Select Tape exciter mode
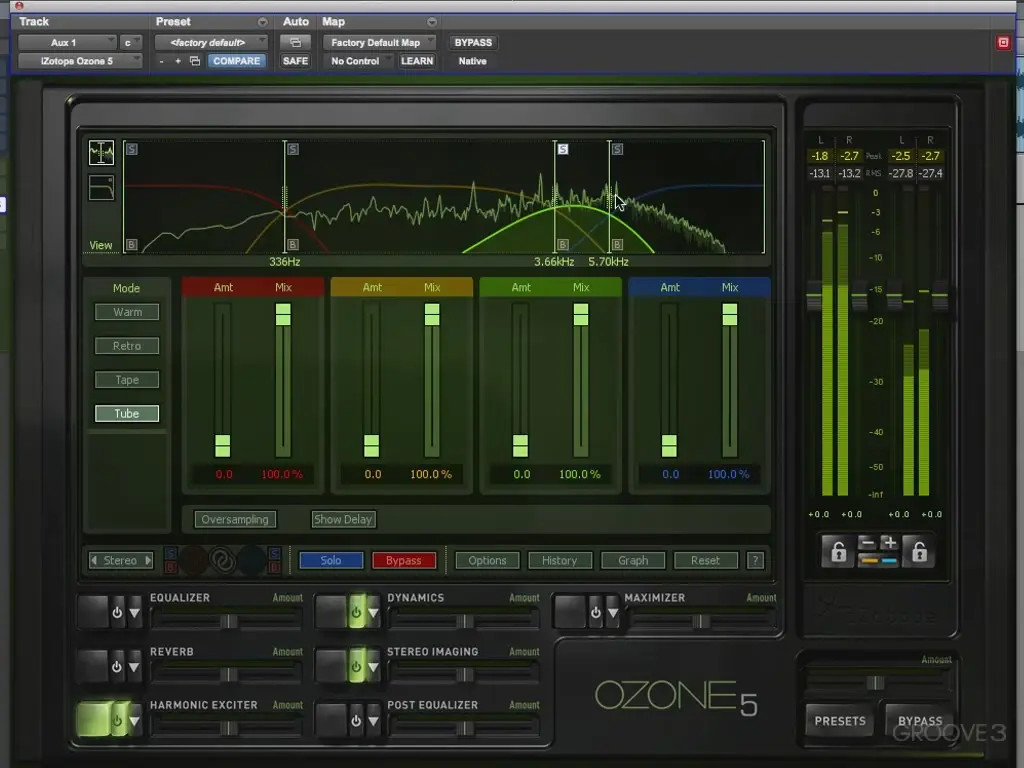 pos(127,380)
